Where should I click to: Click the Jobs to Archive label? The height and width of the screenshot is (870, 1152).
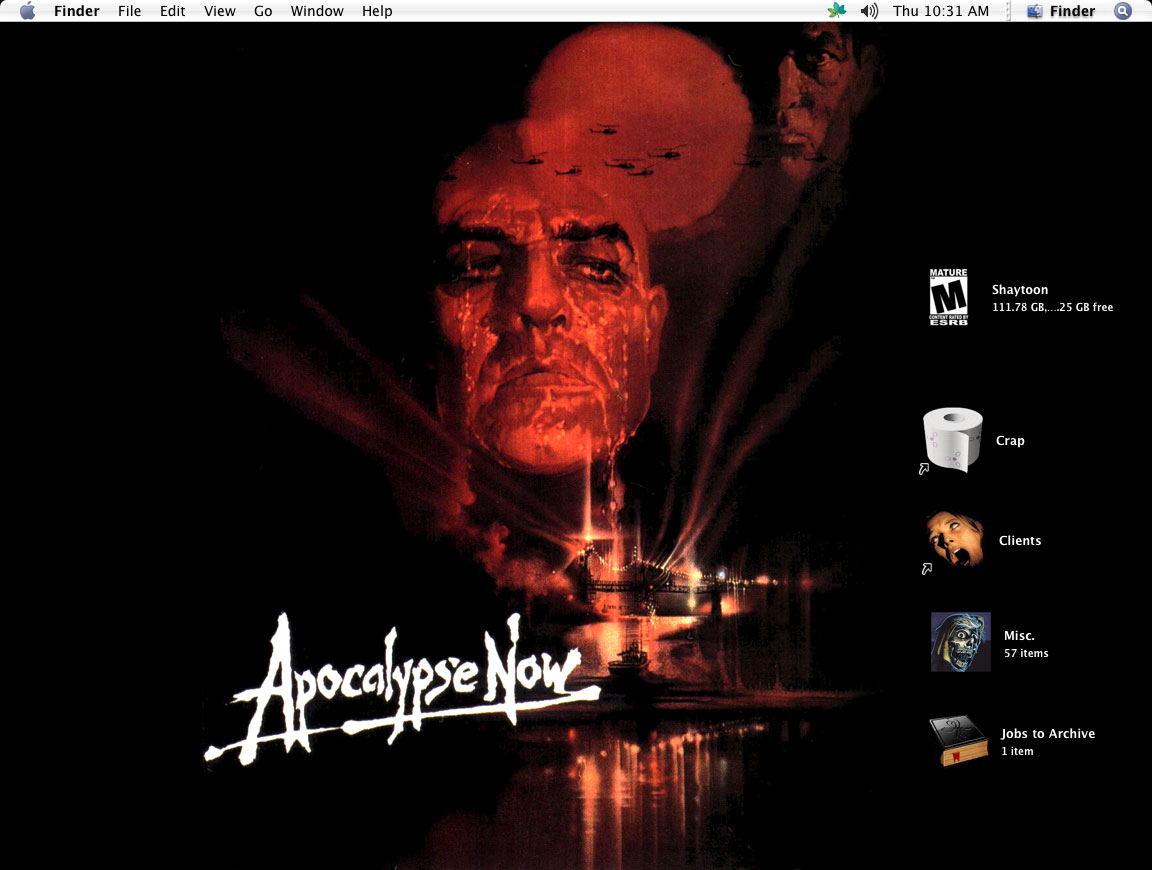(x=1048, y=733)
